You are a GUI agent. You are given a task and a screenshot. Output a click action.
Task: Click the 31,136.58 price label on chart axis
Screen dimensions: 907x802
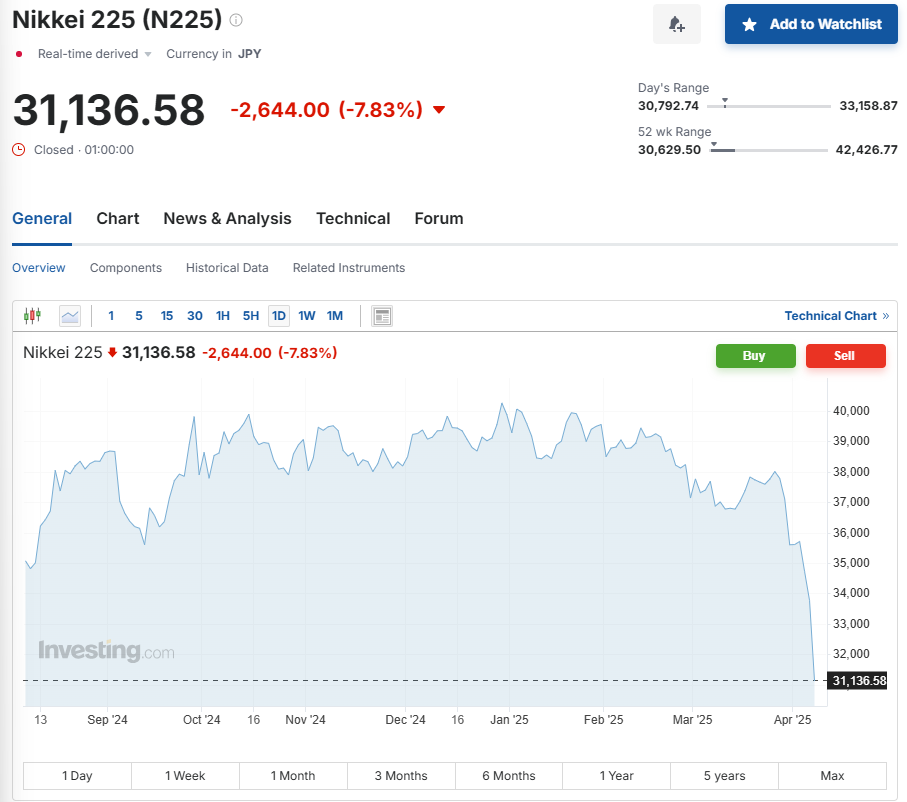click(x=857, y=681)
